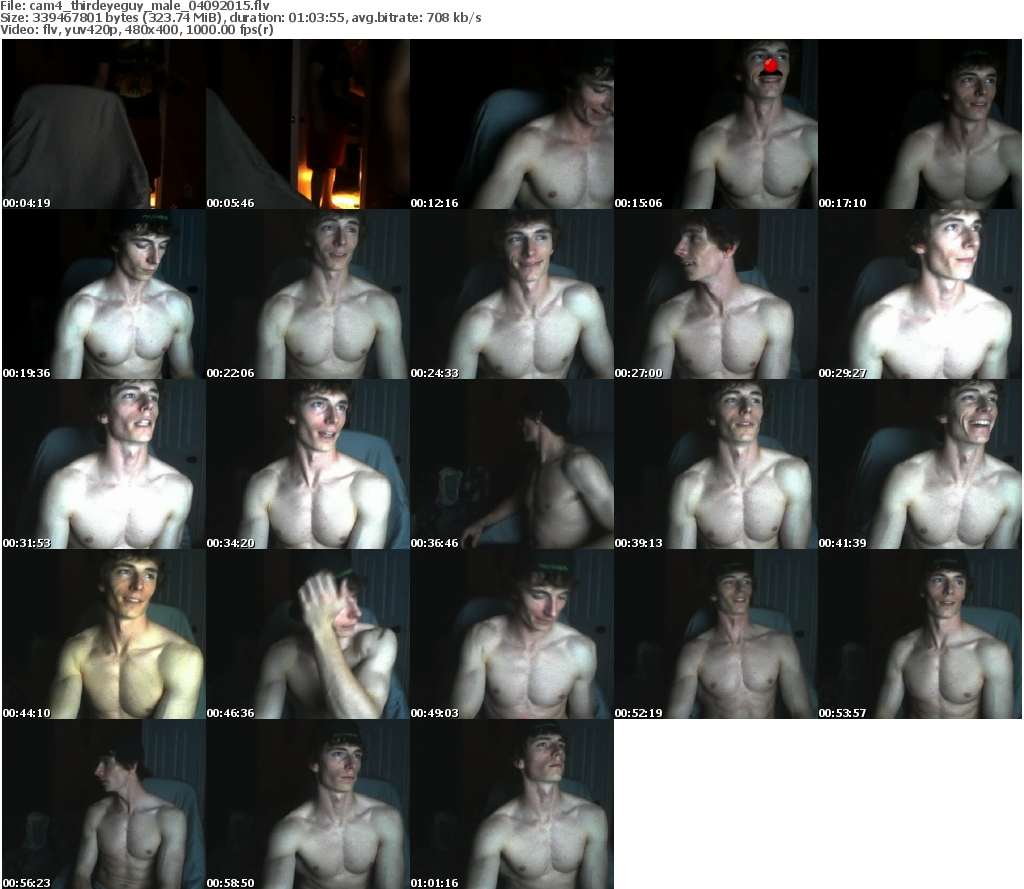Select the thumbnail at 00:05:46

(308, 124)
